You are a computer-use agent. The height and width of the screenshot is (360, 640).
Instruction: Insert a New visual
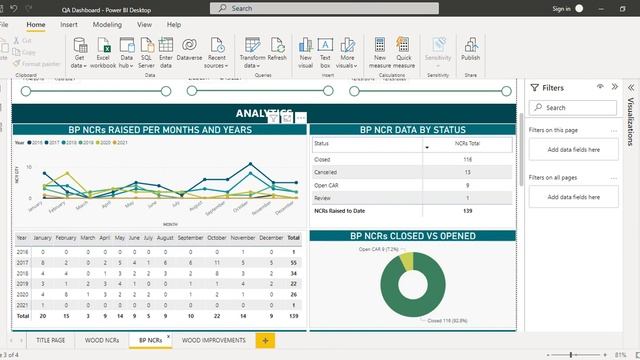pos(305,53)
